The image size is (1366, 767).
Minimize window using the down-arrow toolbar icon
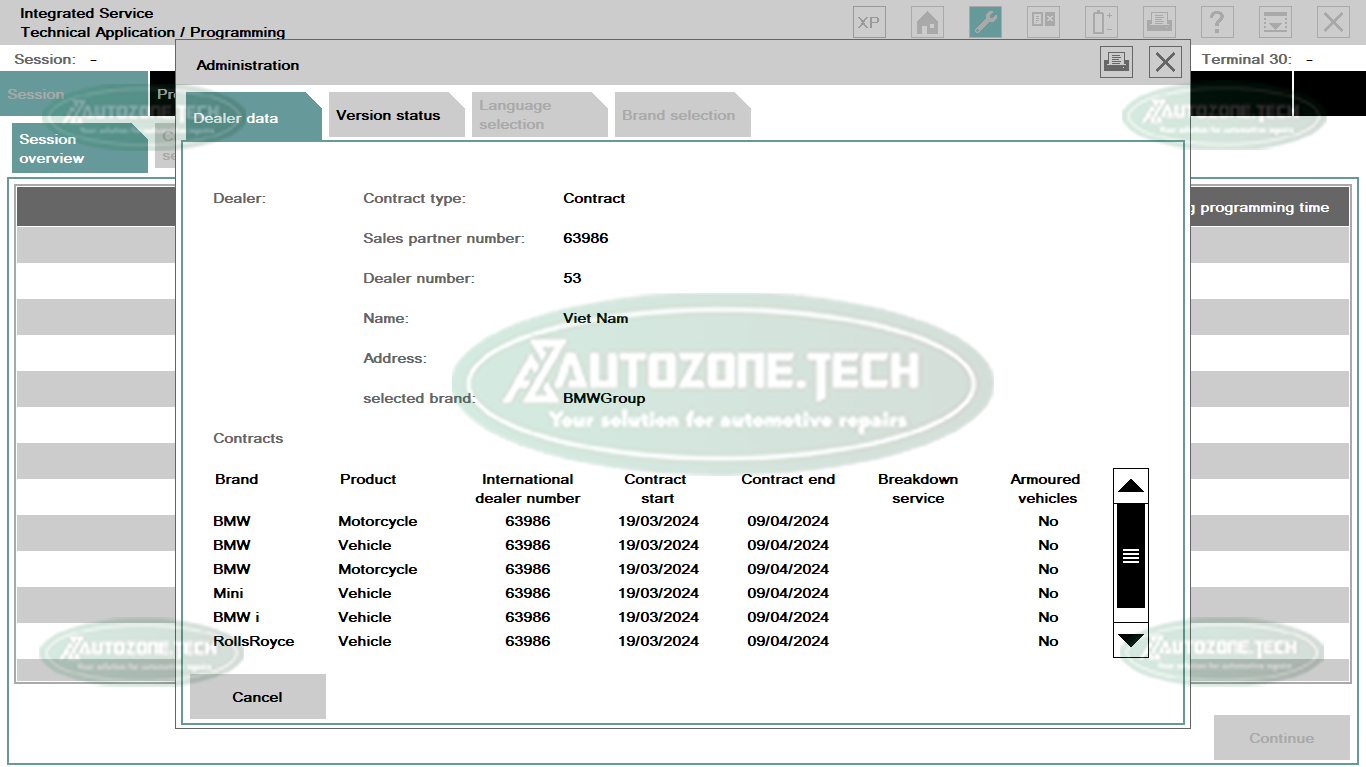click(1275, 22)
